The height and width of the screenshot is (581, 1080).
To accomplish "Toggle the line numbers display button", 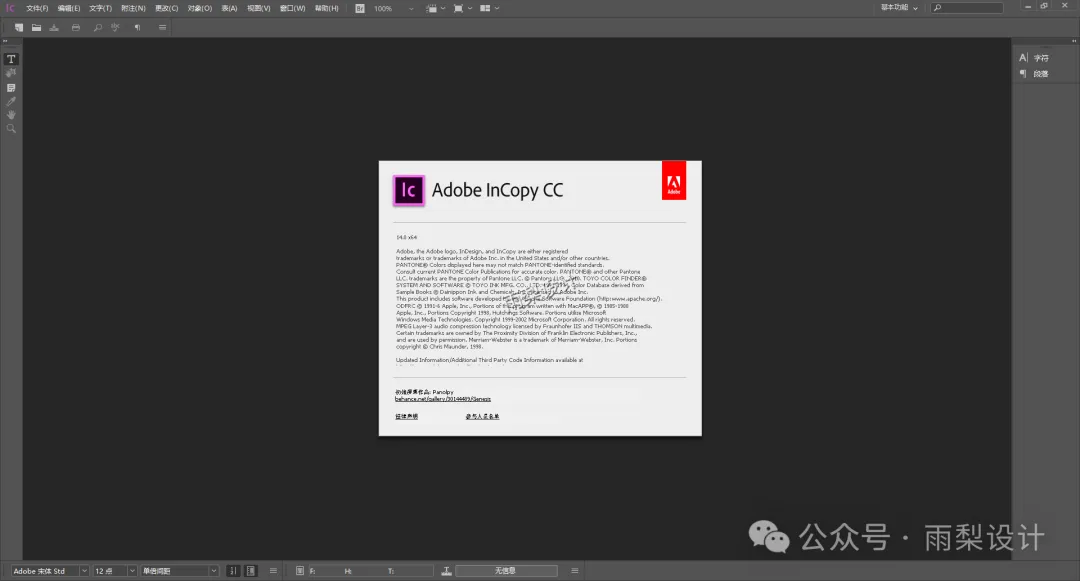I will point(233,571).
